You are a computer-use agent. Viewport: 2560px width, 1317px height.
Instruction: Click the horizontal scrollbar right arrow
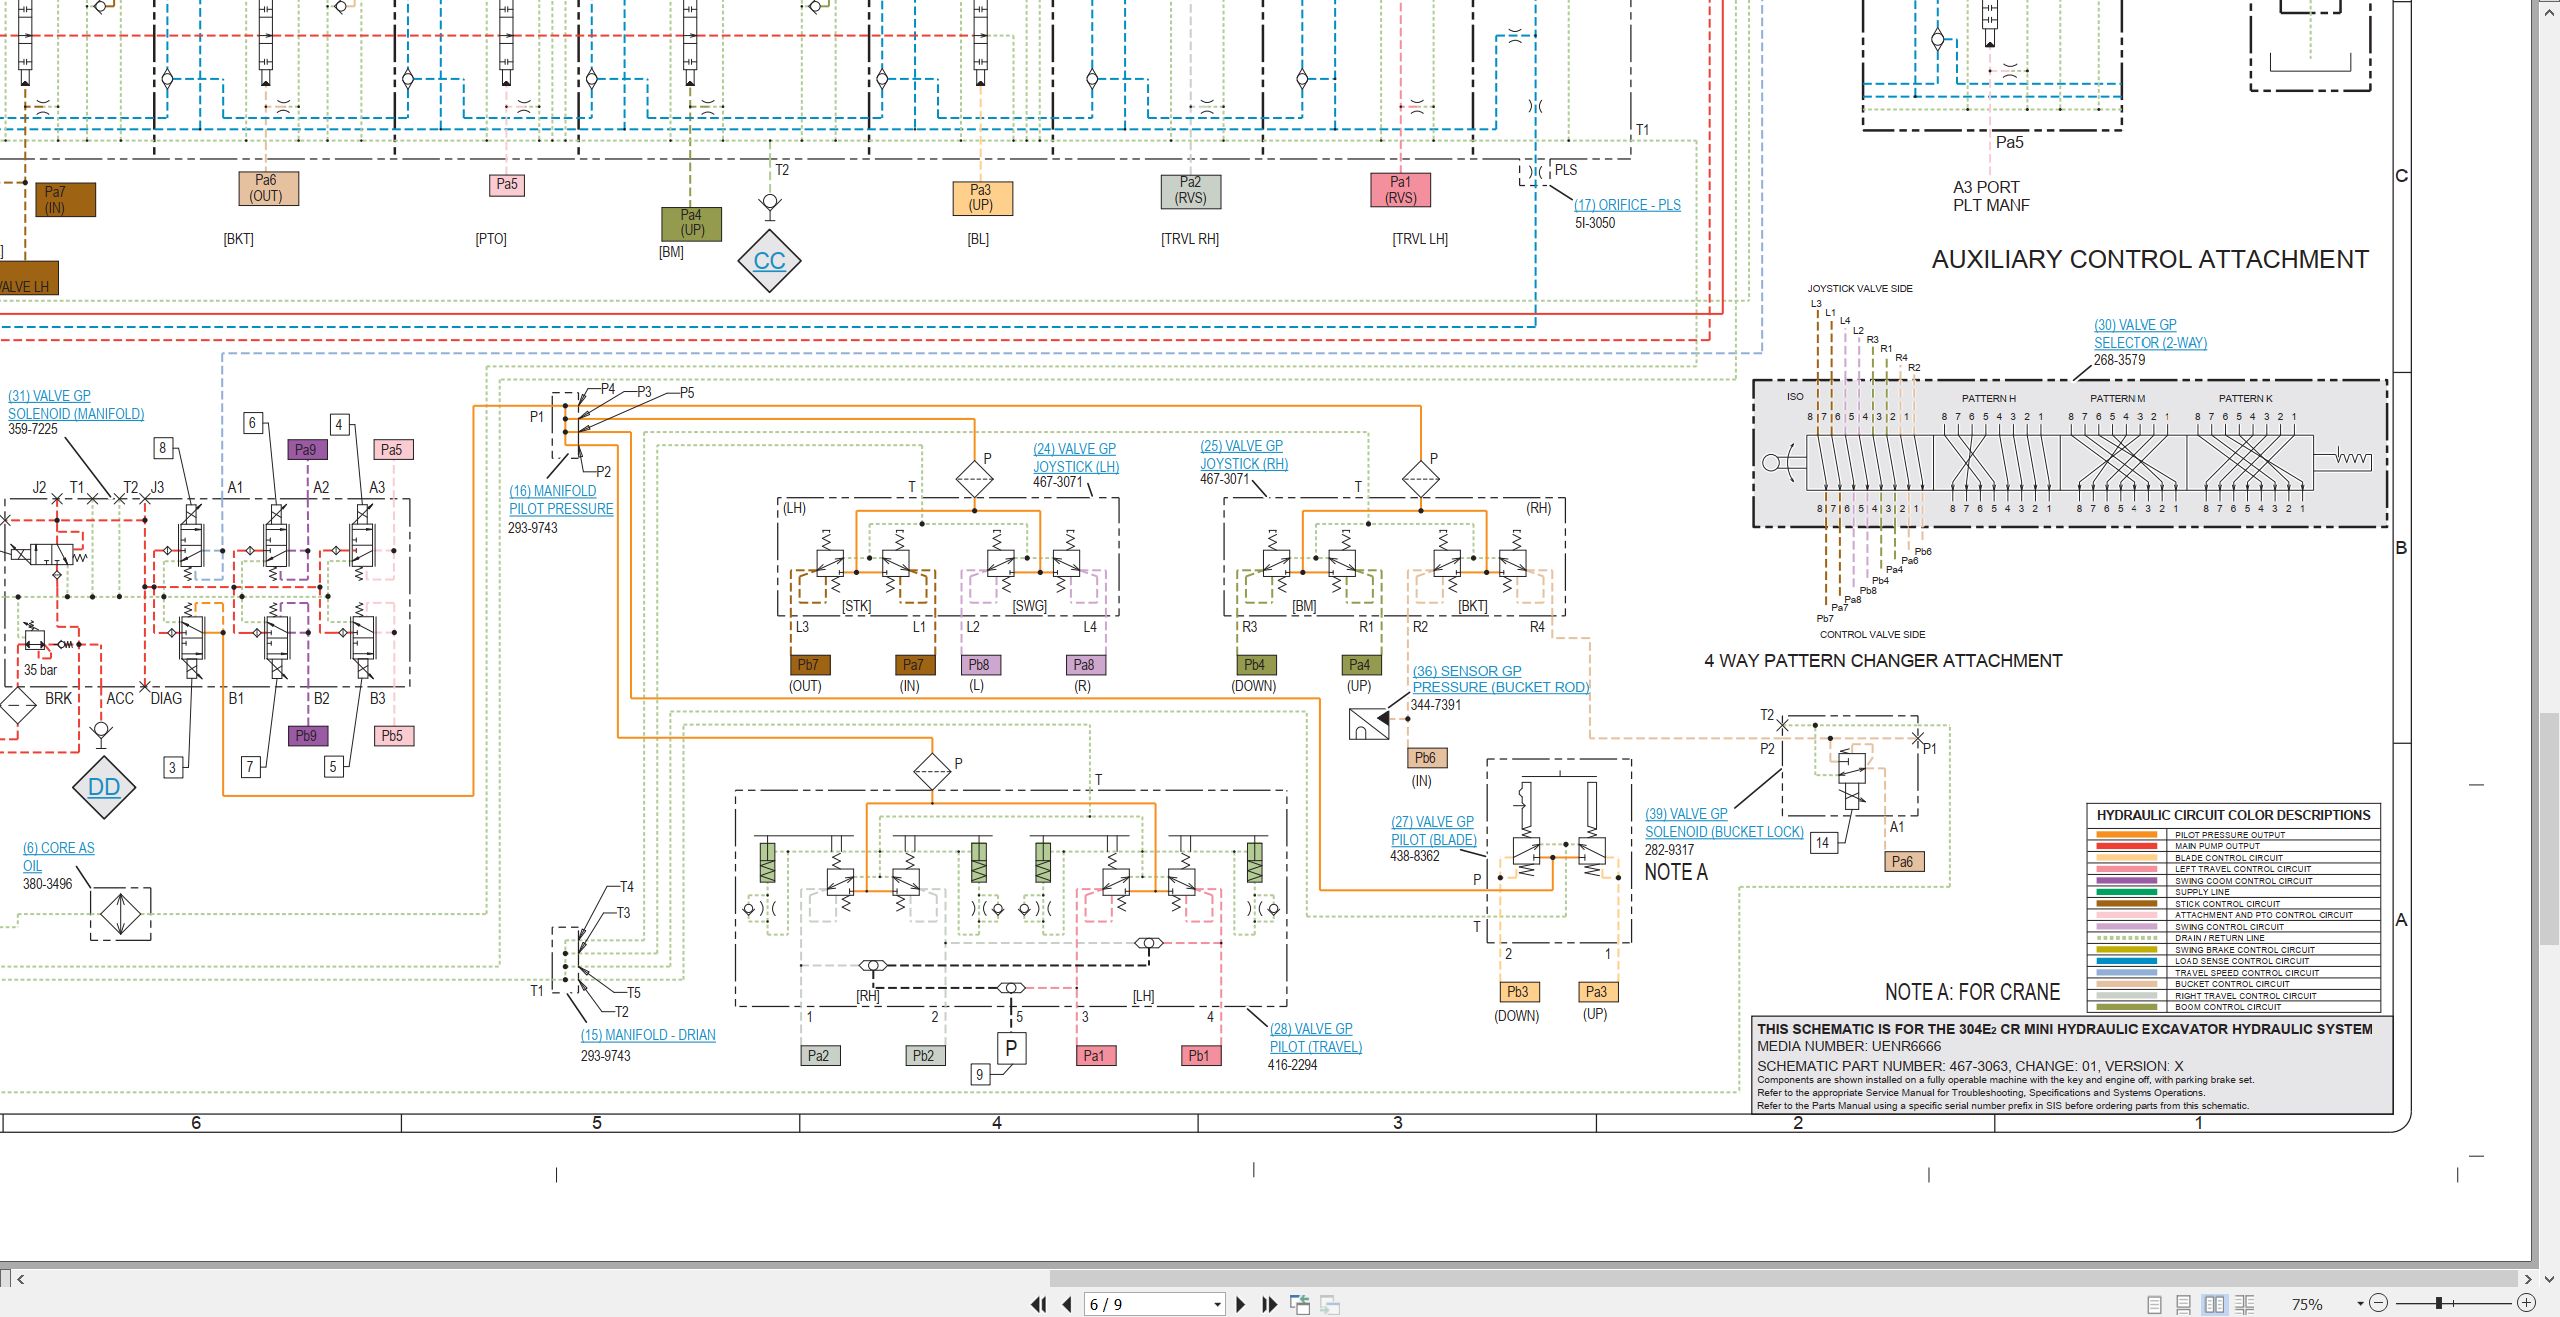(x=2527, y=1279)
